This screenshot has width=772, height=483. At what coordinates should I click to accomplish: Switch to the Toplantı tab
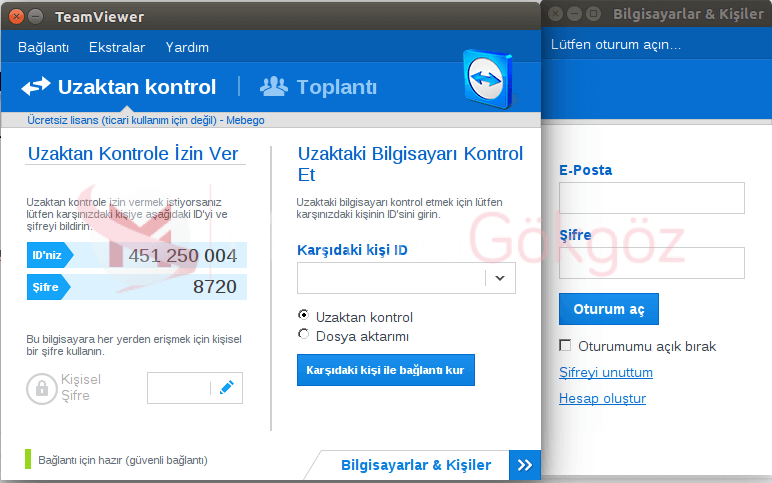click(318, 87)
